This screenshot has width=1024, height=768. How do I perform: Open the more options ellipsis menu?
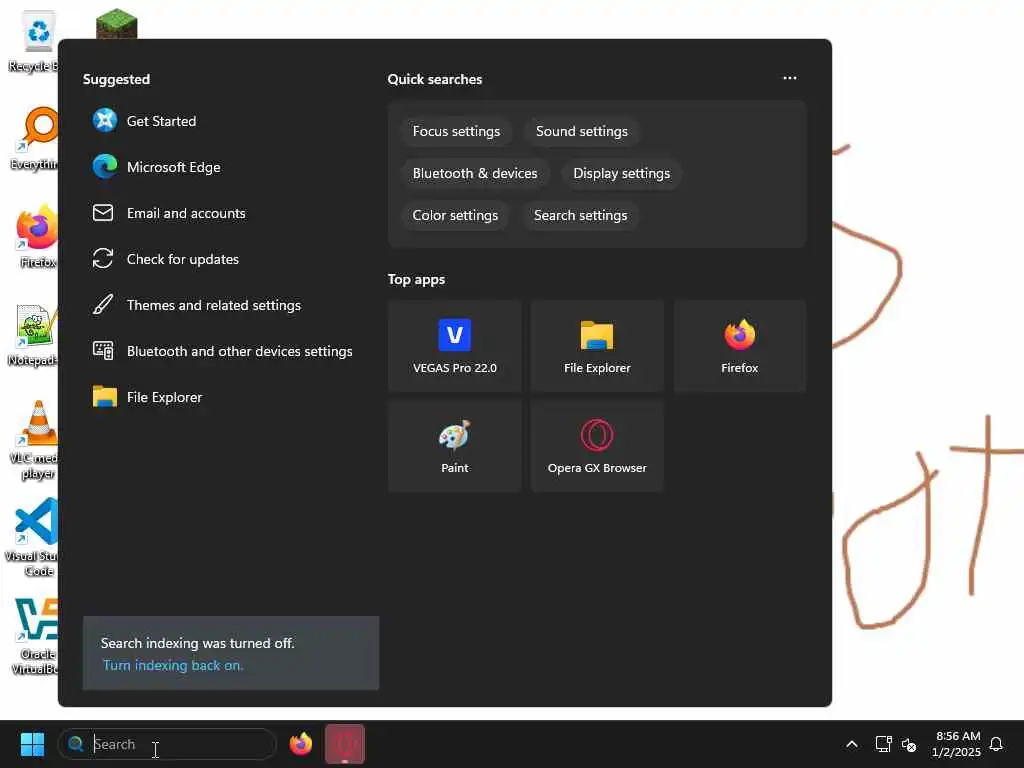point(790,78)
